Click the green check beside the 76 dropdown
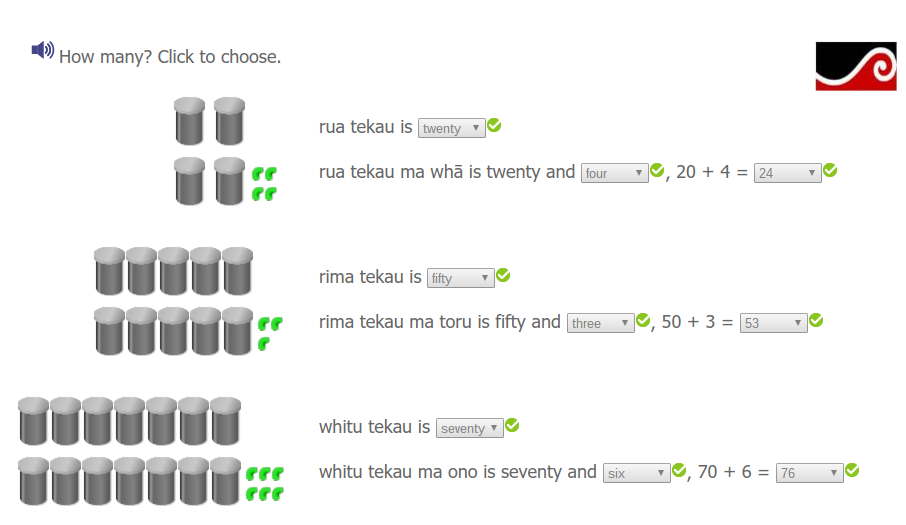Image resolution: width=906 pixels, height=525 pixels. click(x=852, y=471)
